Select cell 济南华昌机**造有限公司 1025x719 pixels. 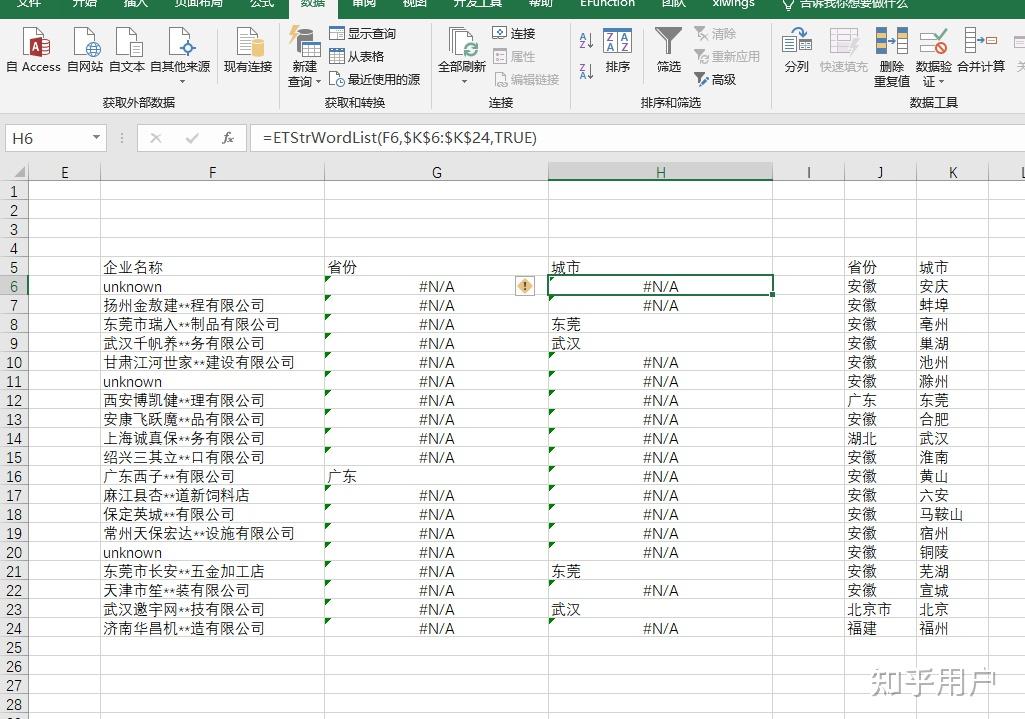click(212, 628)
